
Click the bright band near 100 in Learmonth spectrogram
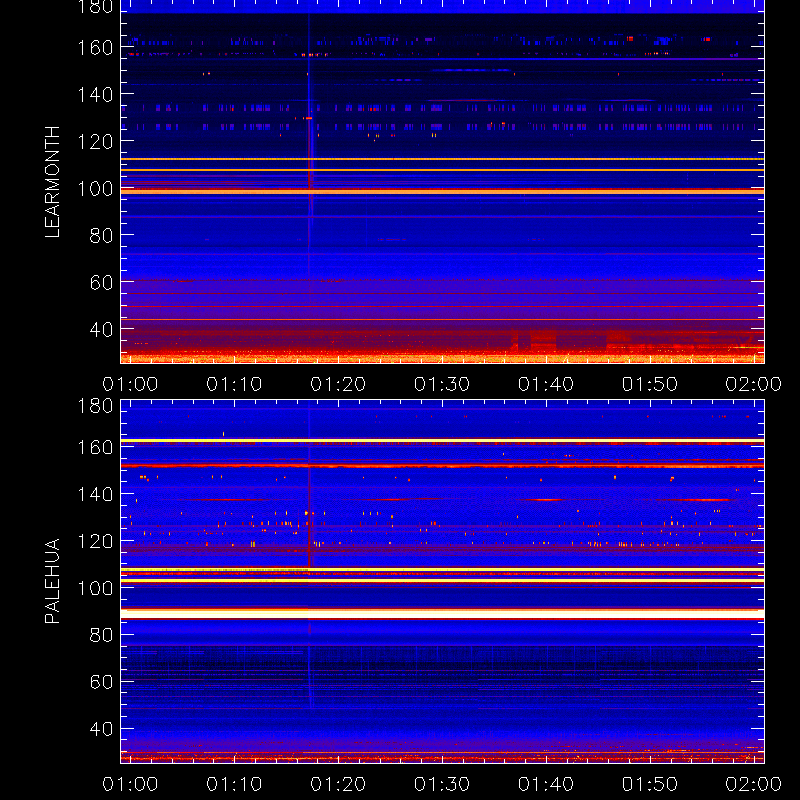(x=442, y=191)
